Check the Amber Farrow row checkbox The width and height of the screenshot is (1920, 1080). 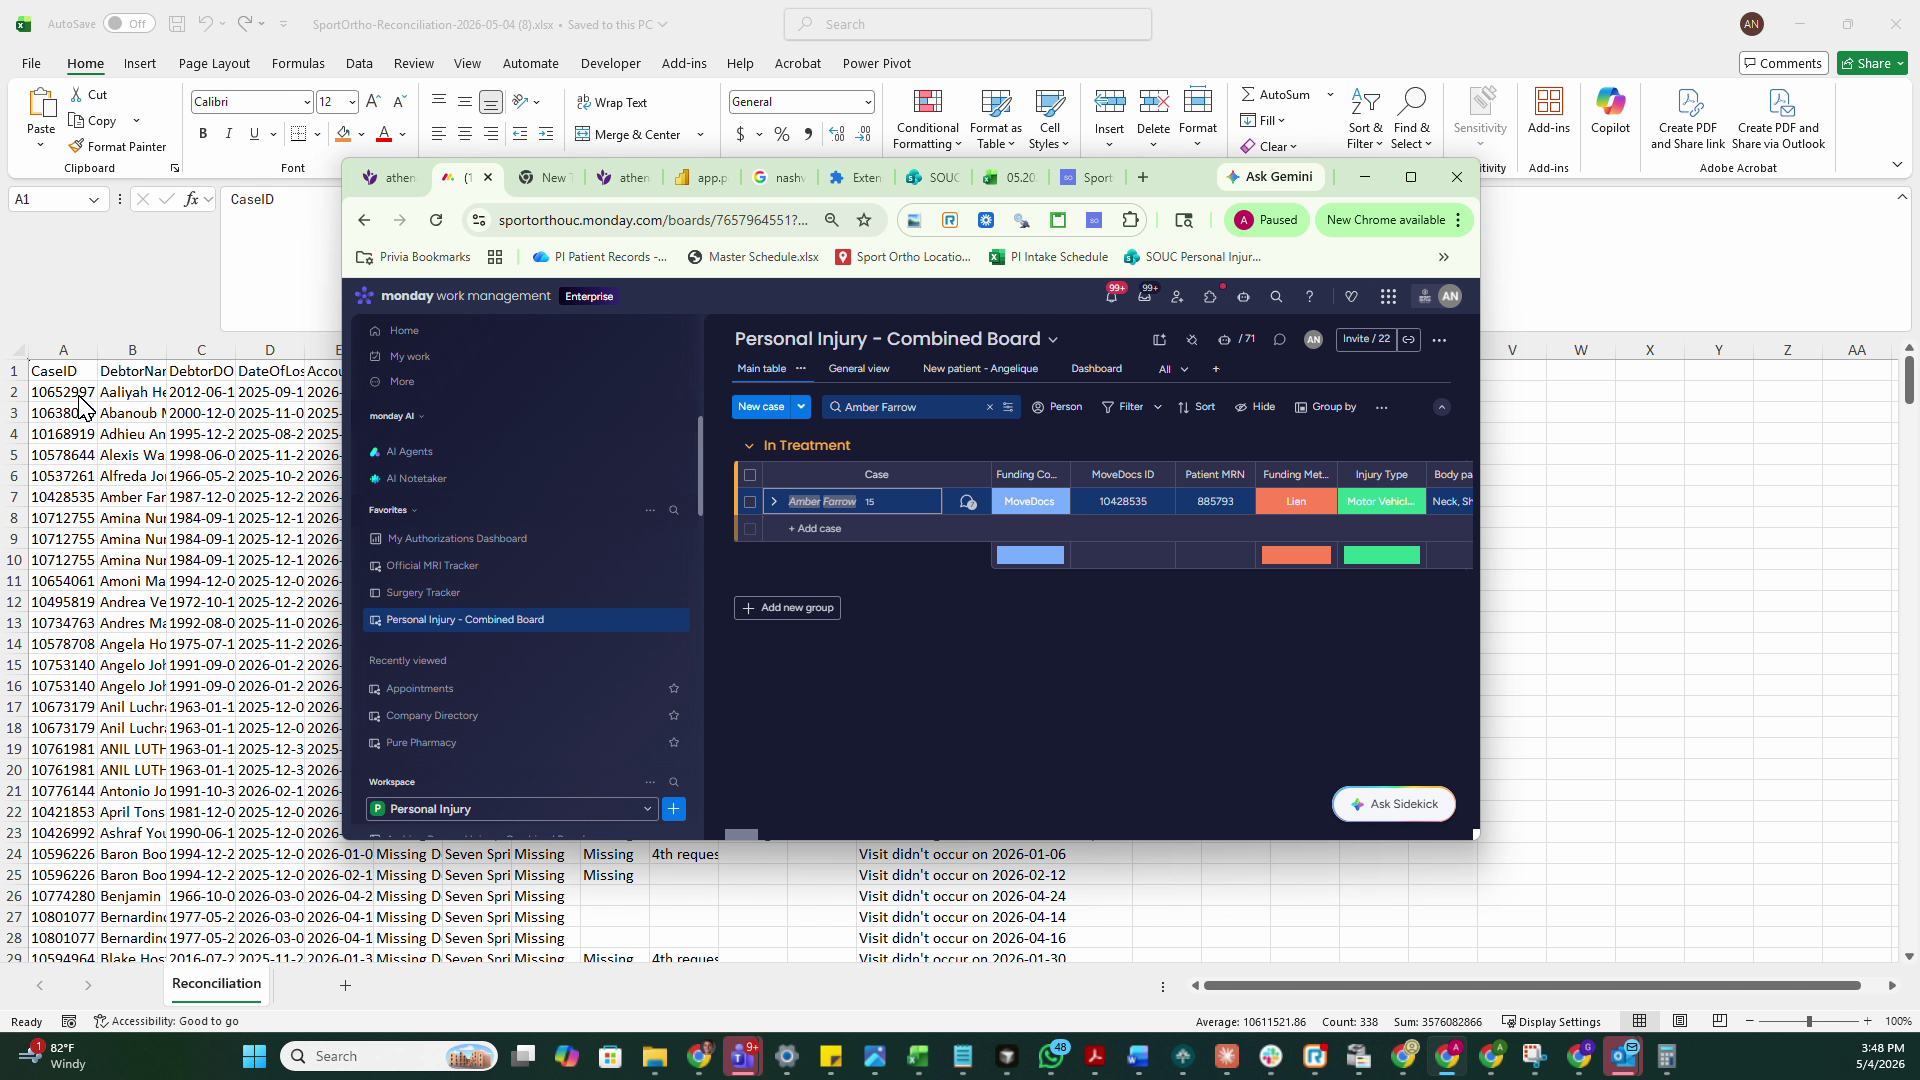[750, 502]
